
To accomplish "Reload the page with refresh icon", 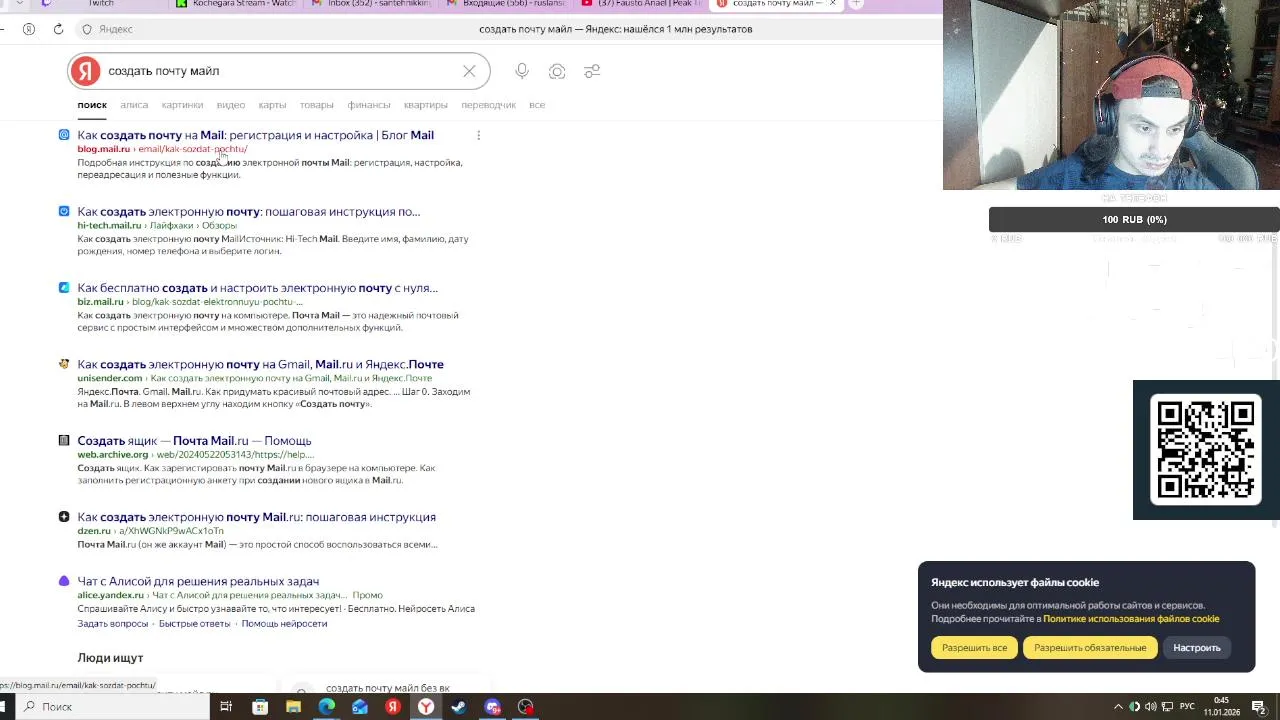I will [x=58, y=29].
